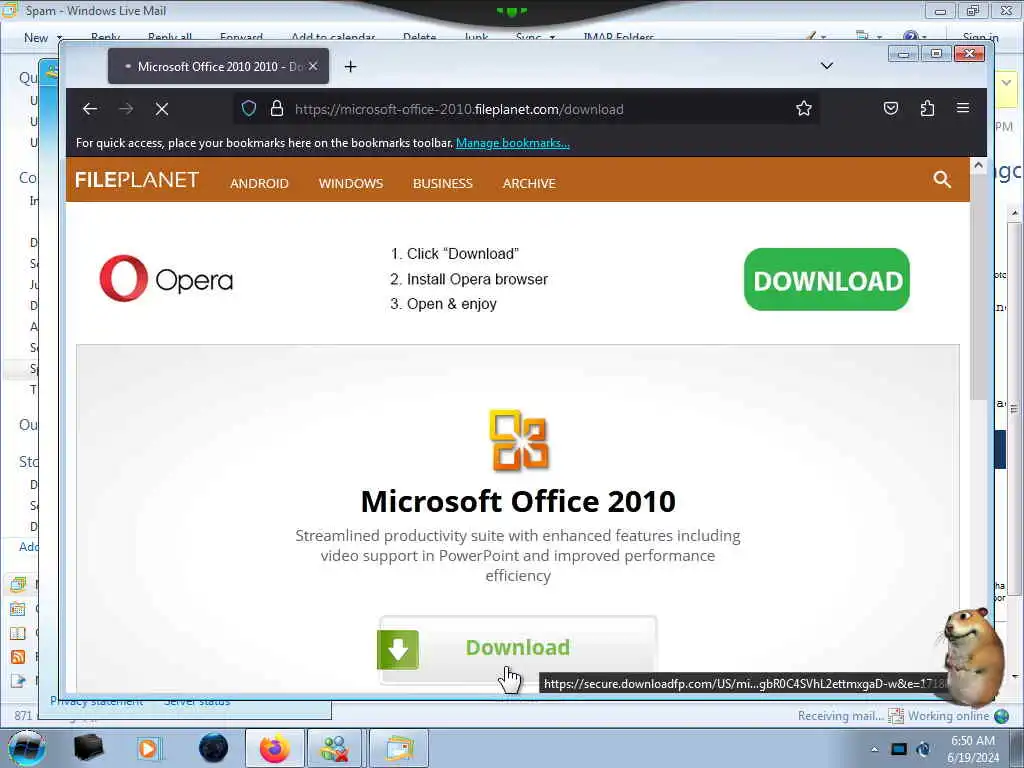Open the Windows Start orb
The image size is (1024, 768).
pyautogui.click(x=26, y=748)
